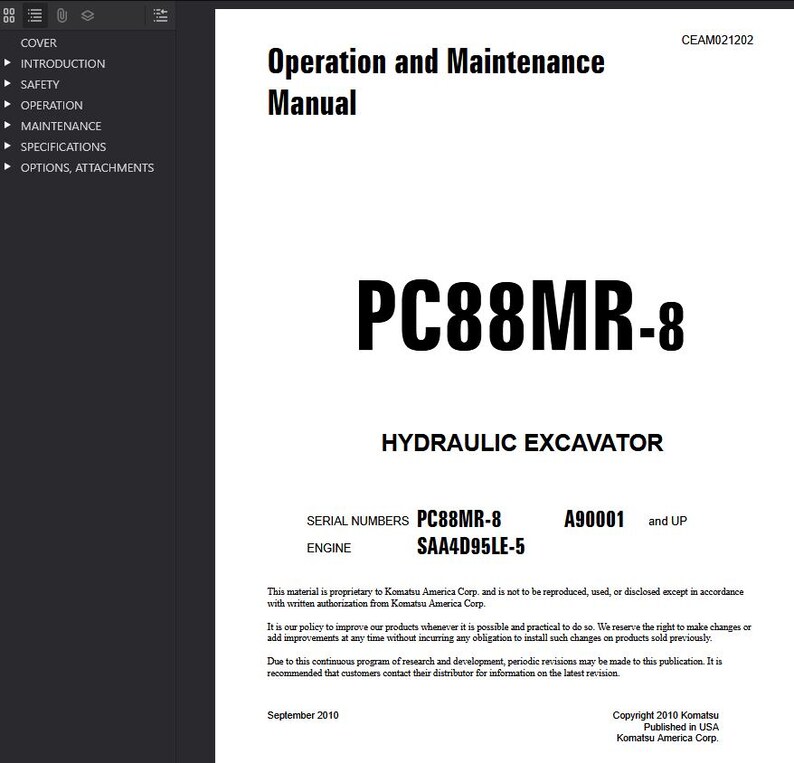
Task: Show attachments via paperclip icon
Action: [x=62, y=15]
